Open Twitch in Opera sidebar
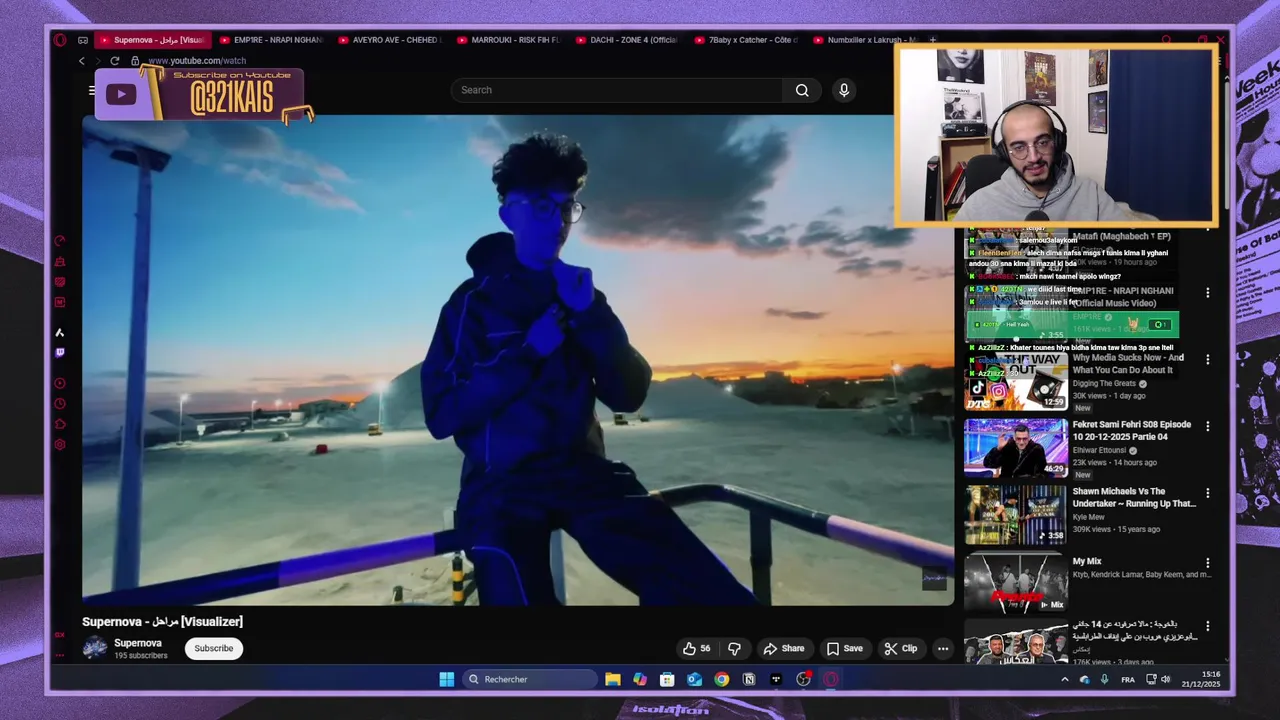1280x720 pixels. 60,352
